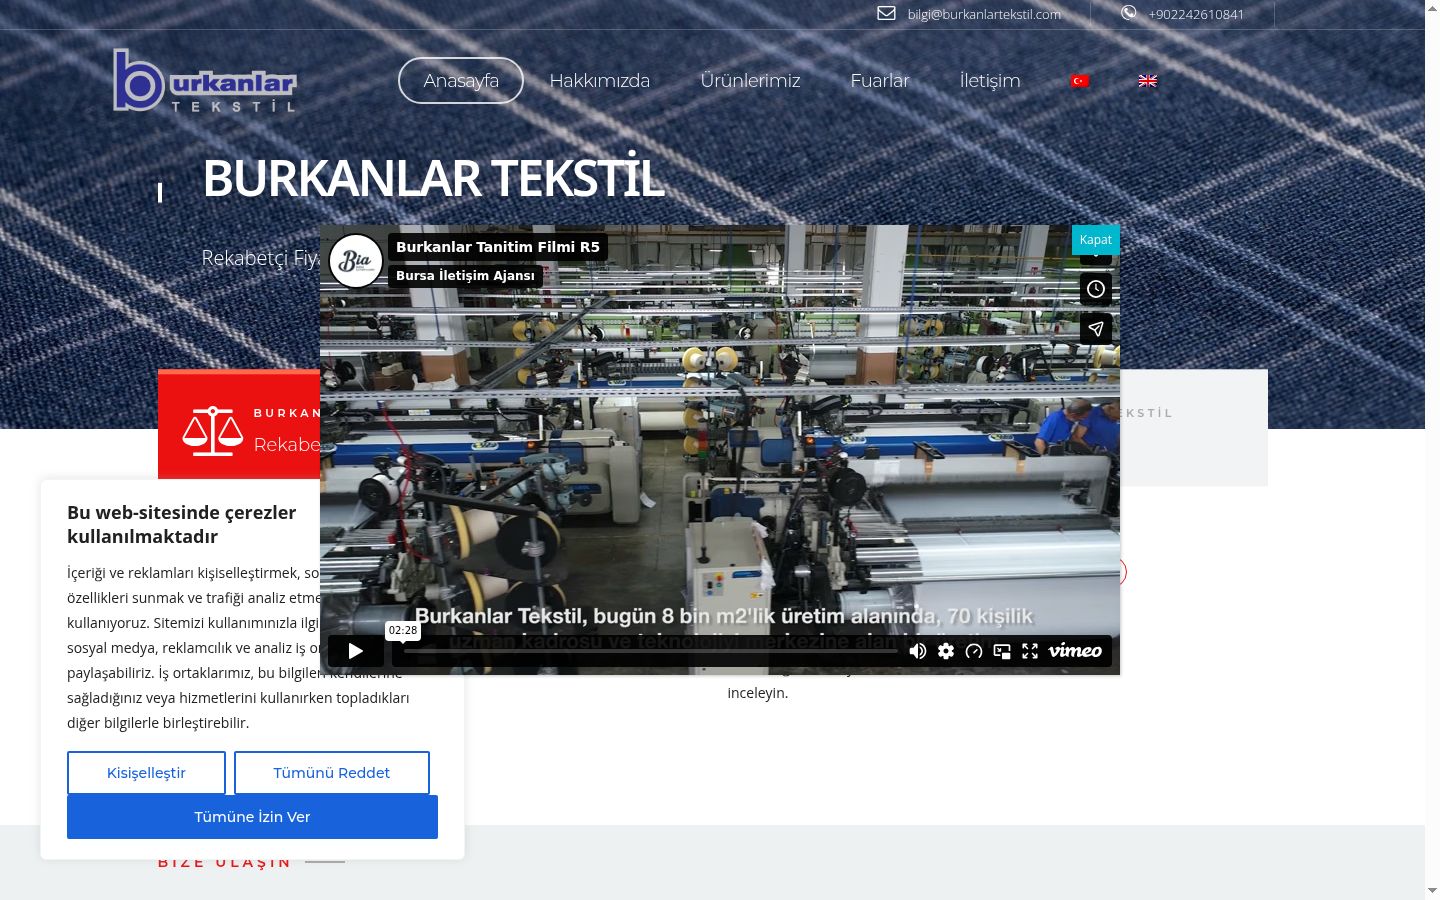Click the page scrollbar down arrow
The height and width of the screenshot is (900, 1440).
[x=1432, y=890]
